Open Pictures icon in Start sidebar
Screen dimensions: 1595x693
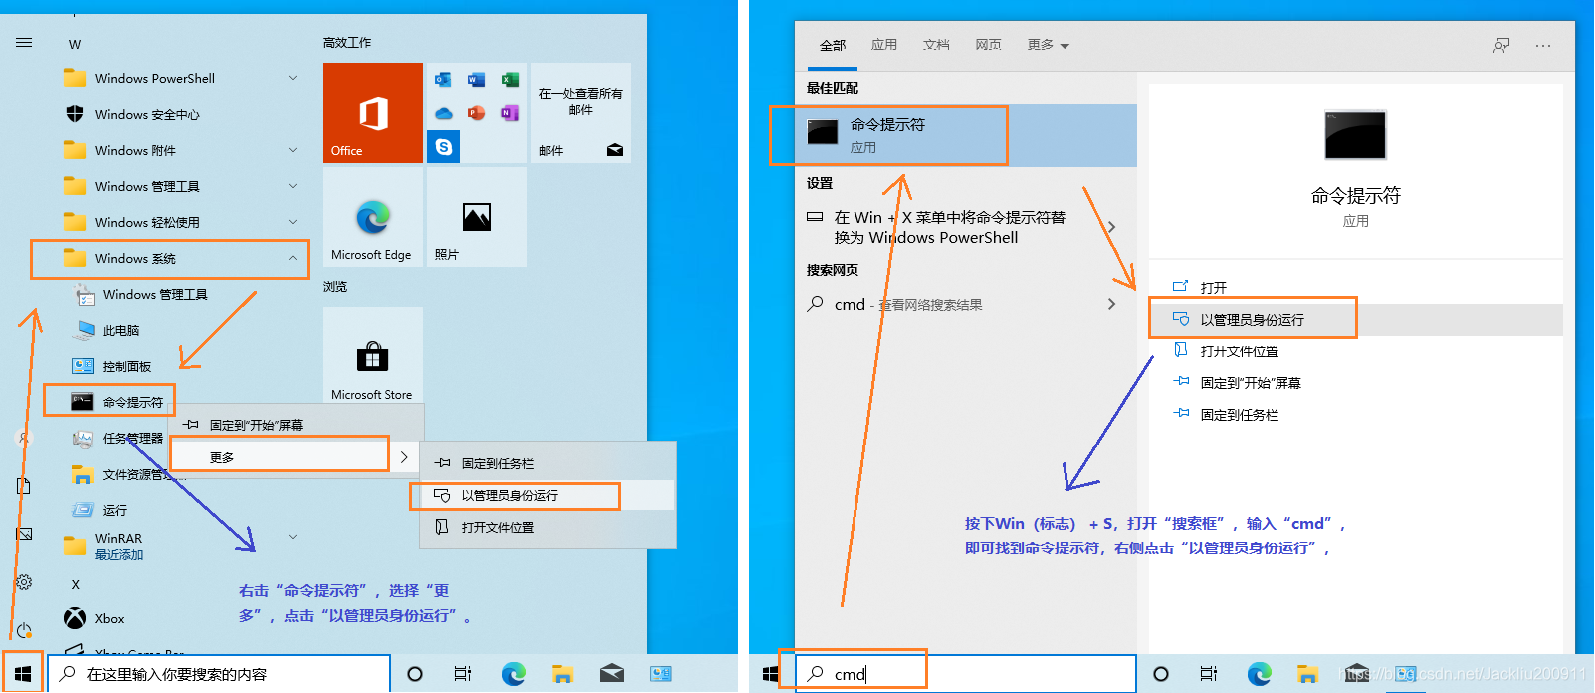(24, 534)
